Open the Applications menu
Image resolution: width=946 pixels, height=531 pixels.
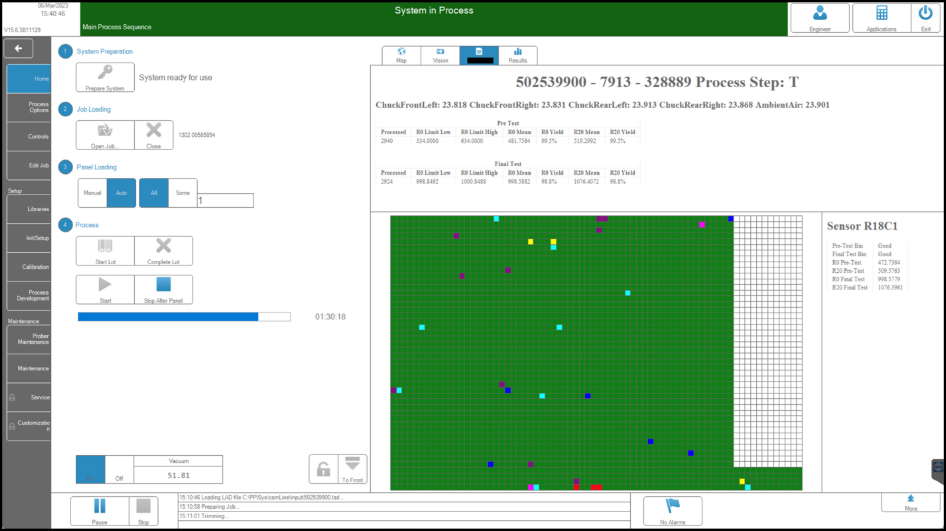pyautogui.click(x=881, y=18)
